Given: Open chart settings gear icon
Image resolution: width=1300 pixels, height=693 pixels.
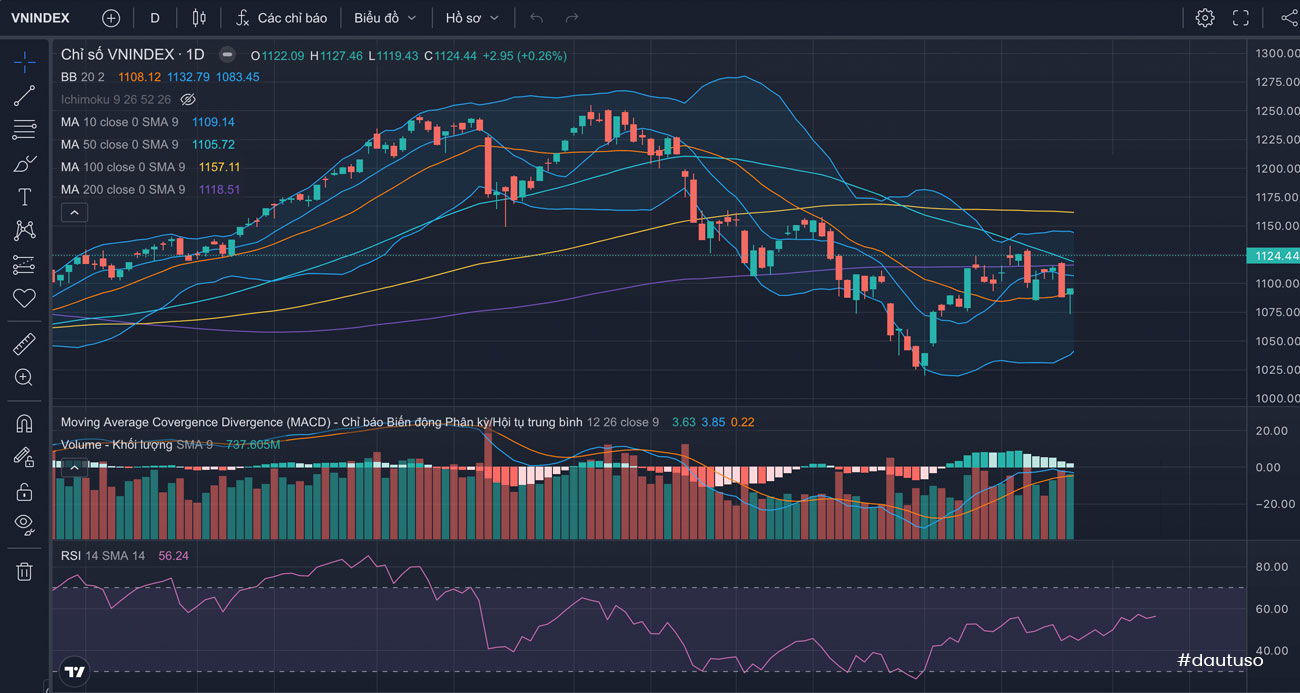Looking at the screenshot, I should tap(1204, 18).
